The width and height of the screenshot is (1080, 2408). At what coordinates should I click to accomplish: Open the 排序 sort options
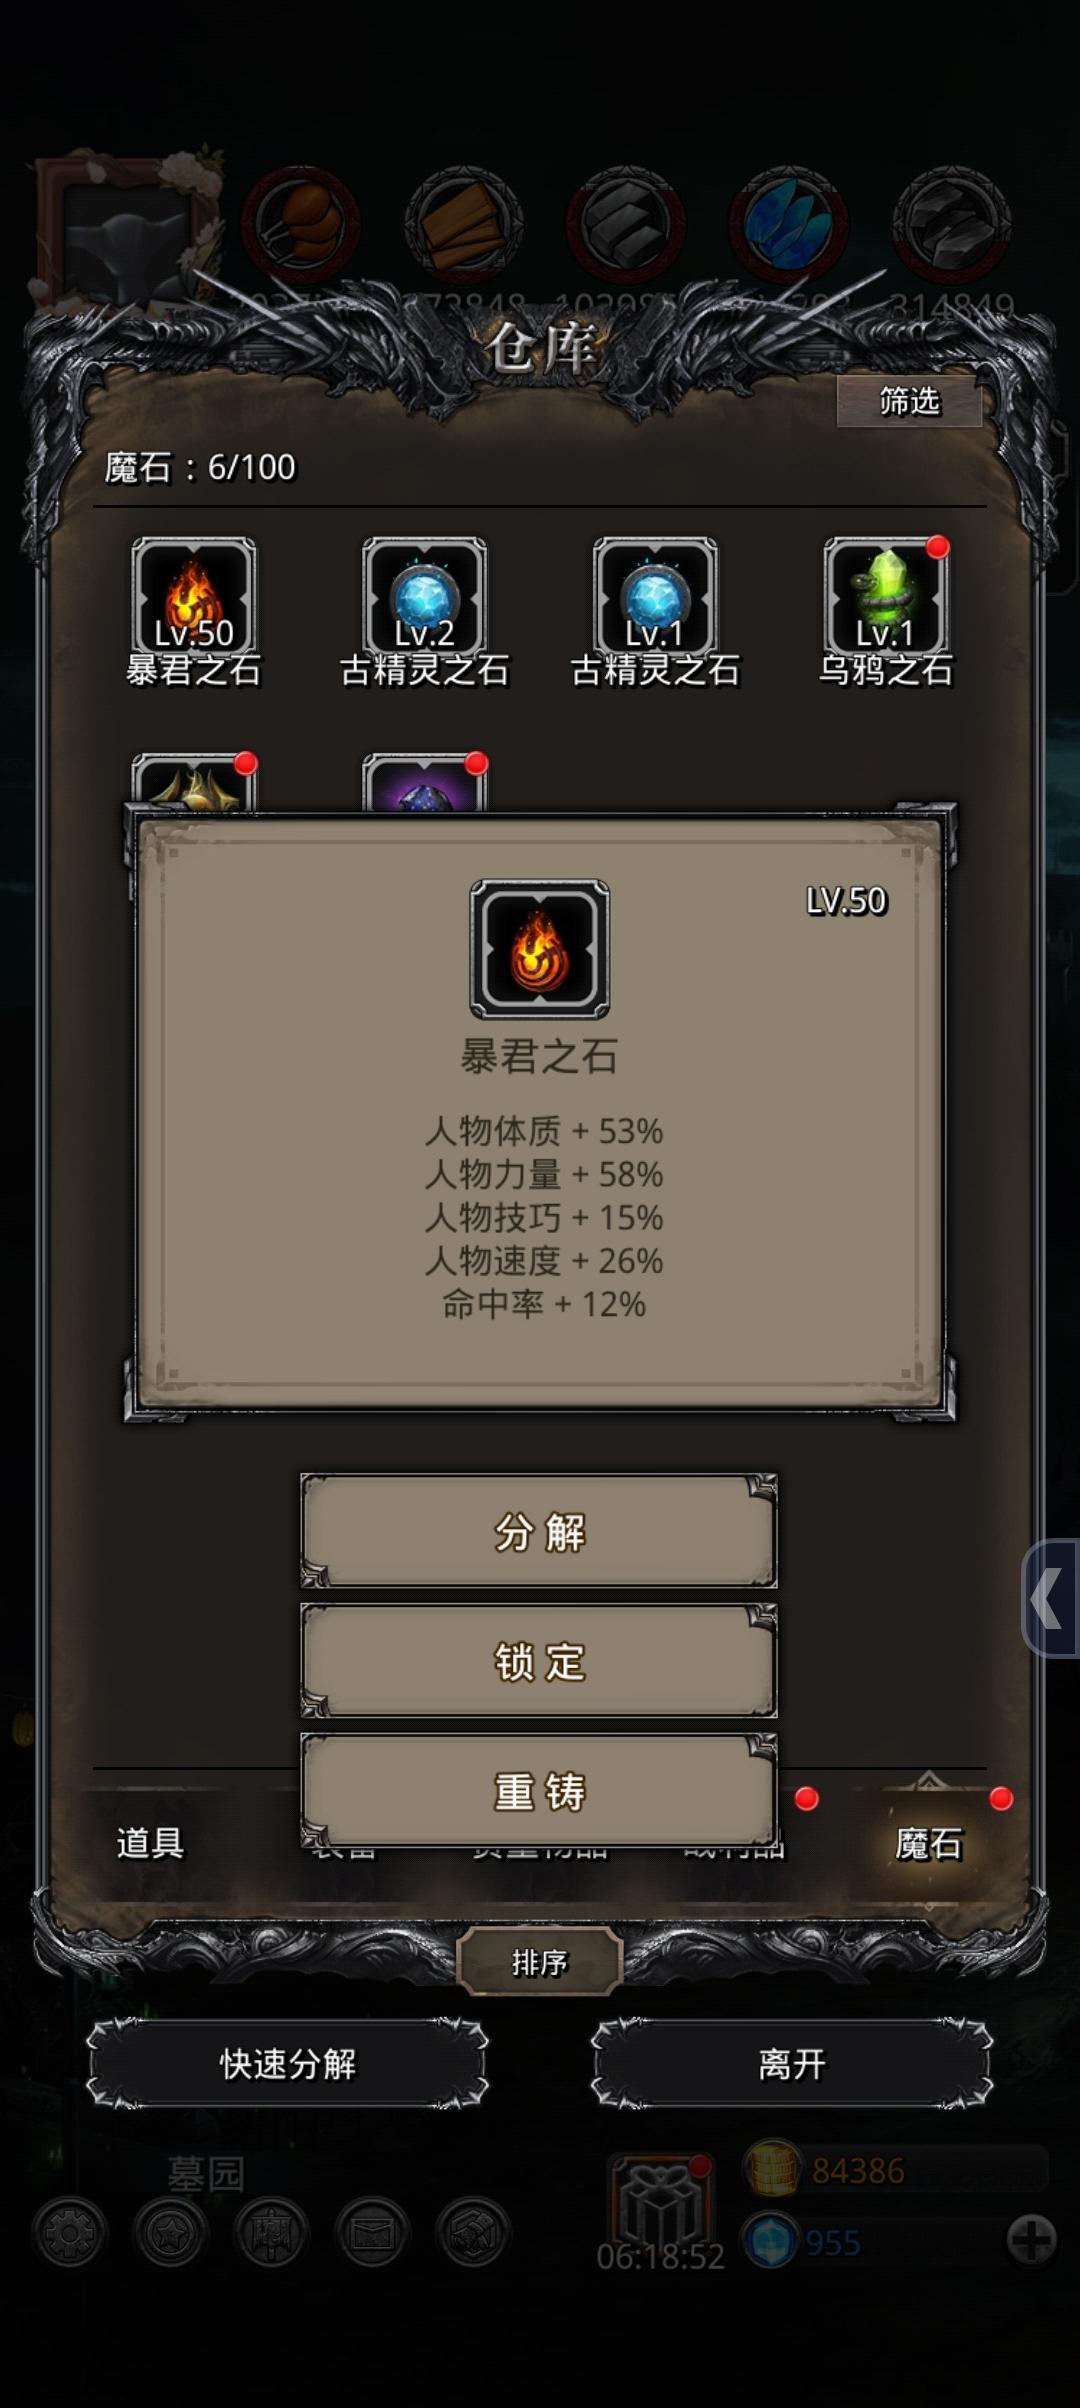[540, 1962]
